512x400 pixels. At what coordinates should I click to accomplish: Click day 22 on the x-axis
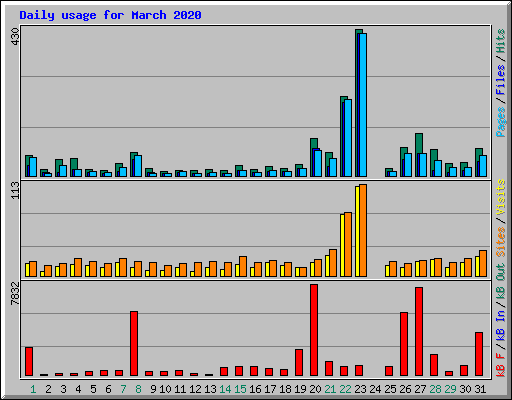click(x=345, y=389)
